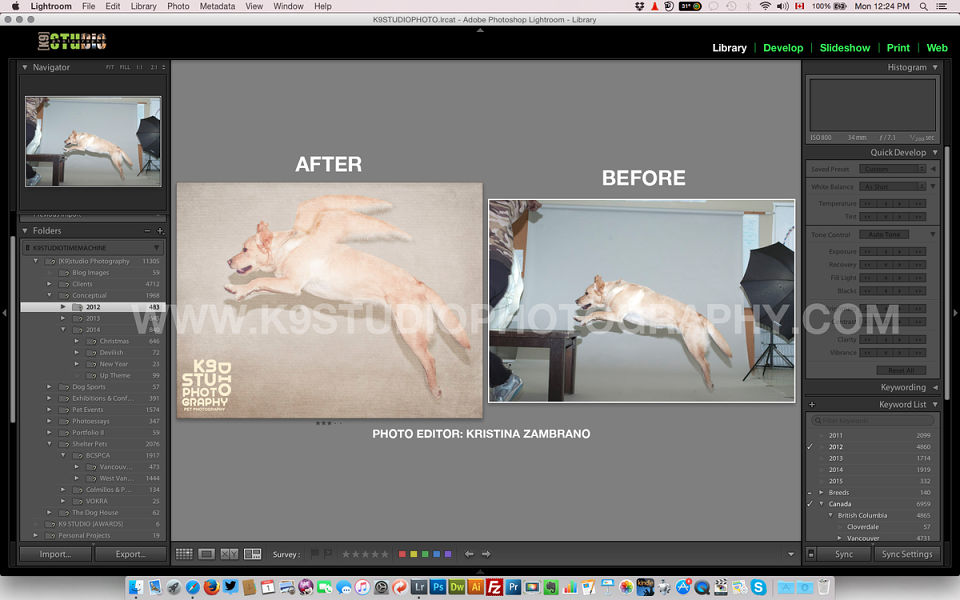Toggle sync switch beside Sync button

811,554
